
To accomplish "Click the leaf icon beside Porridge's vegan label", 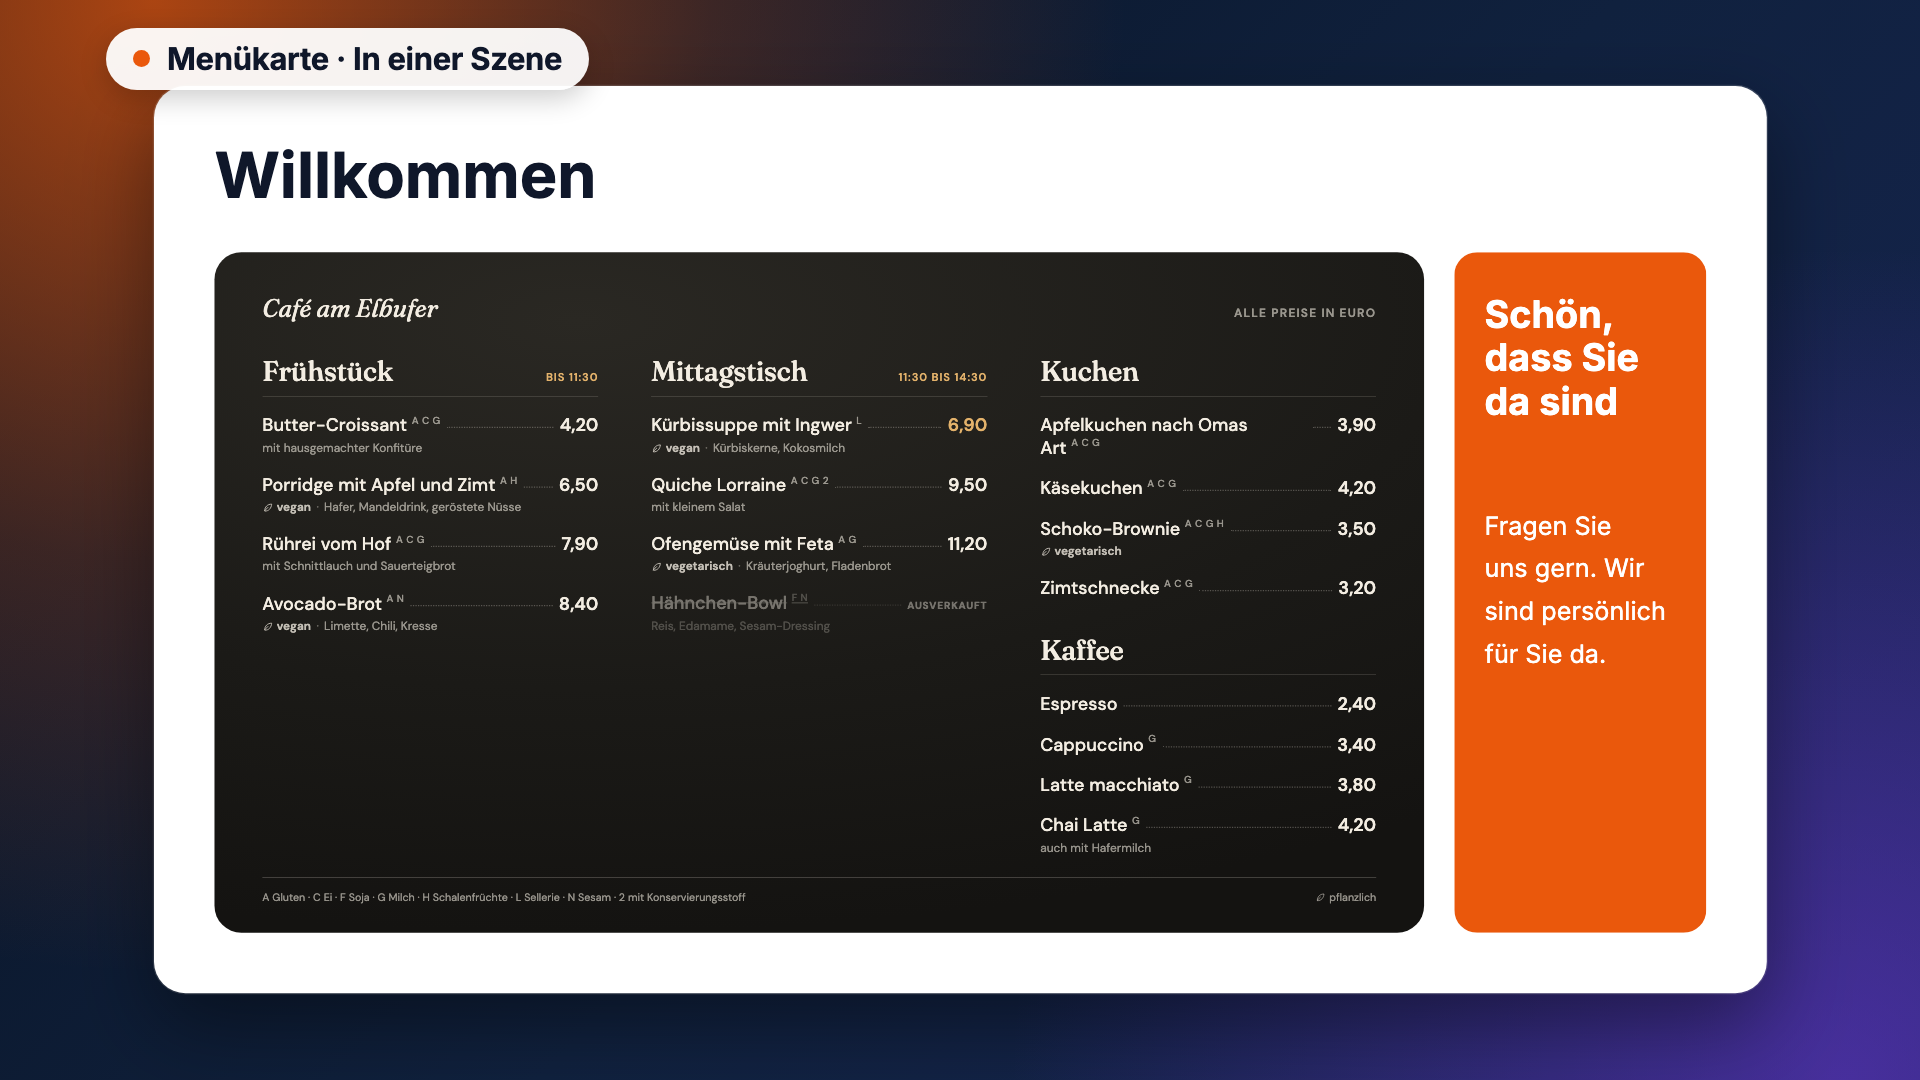I will (267, 508).
